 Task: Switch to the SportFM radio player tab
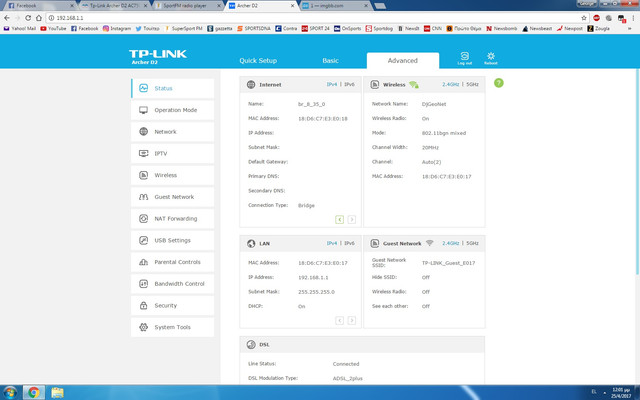[187, 6]
